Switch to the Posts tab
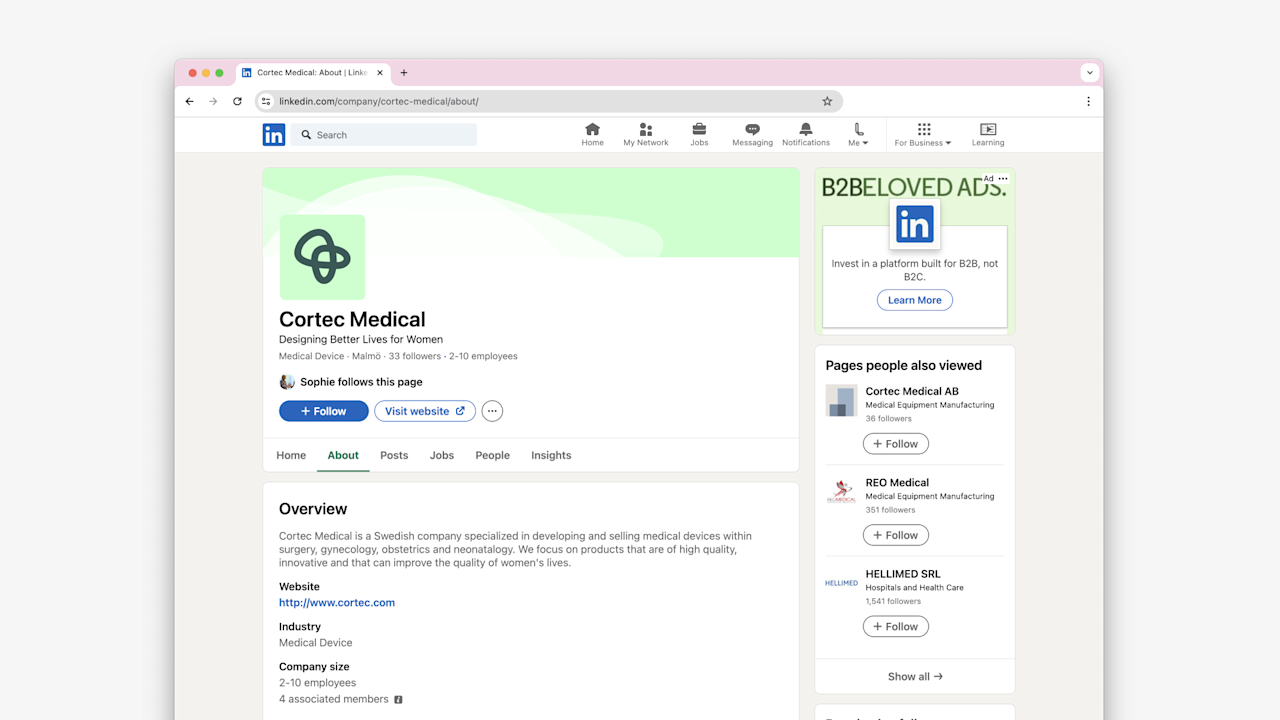 [394, 455]
